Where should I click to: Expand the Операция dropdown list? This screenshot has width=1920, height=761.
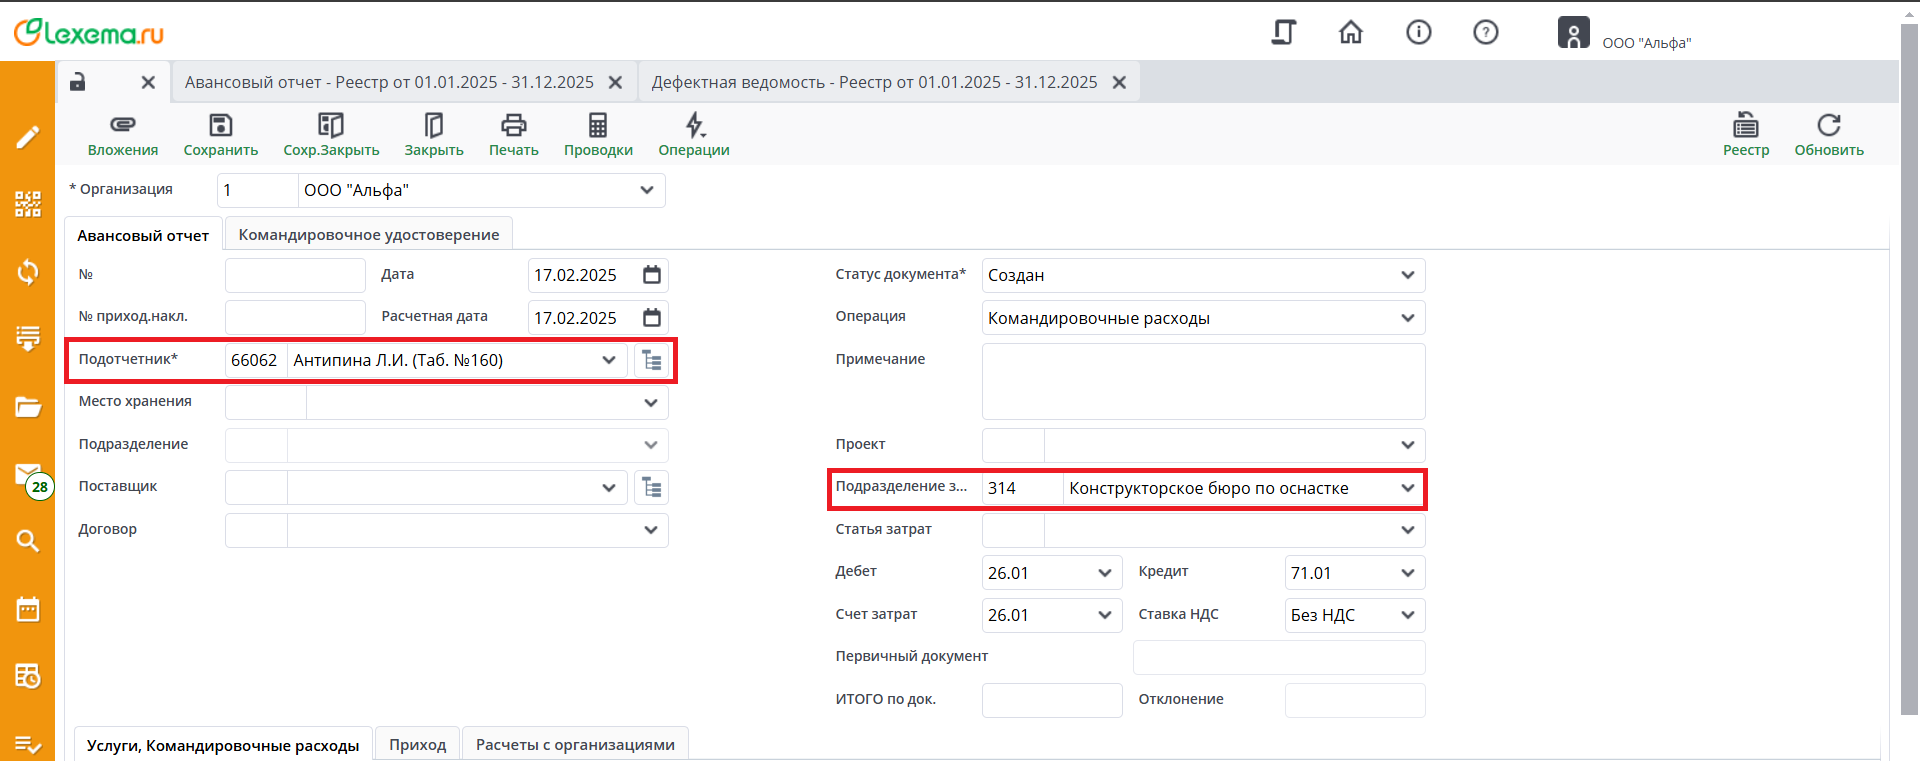click(x=1407, y=318)
